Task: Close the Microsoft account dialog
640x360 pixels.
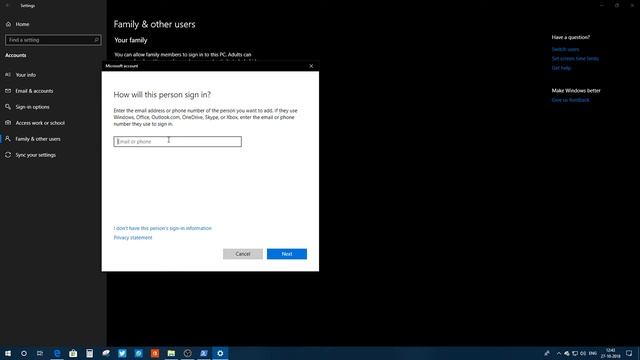Action: 311,66
